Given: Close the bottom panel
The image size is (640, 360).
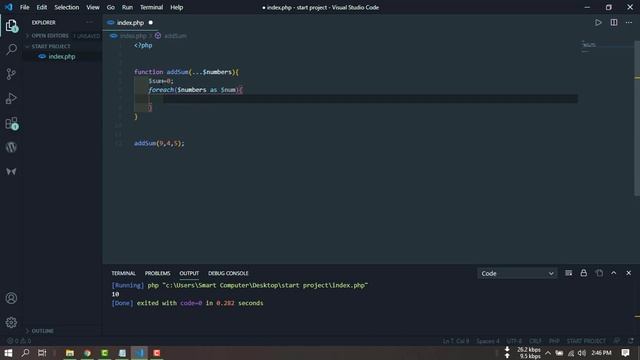Looking at the screenshot, I should [629, 273].
